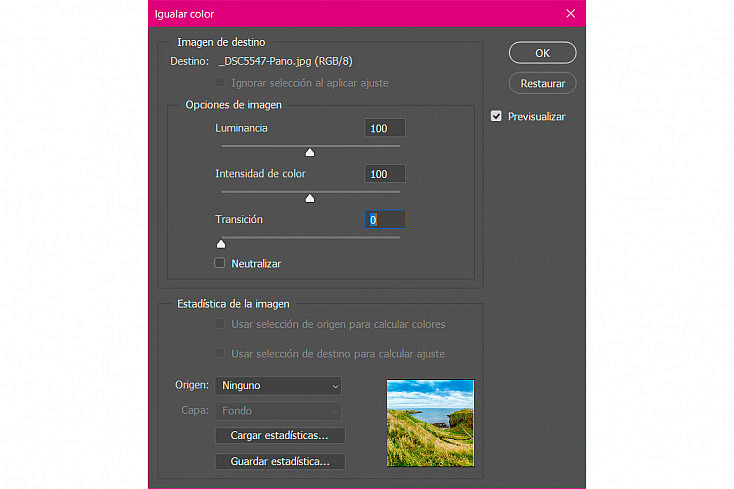Click the Opciones de imagen group label
Screen dimensions: 734x489
click(234, 105)
